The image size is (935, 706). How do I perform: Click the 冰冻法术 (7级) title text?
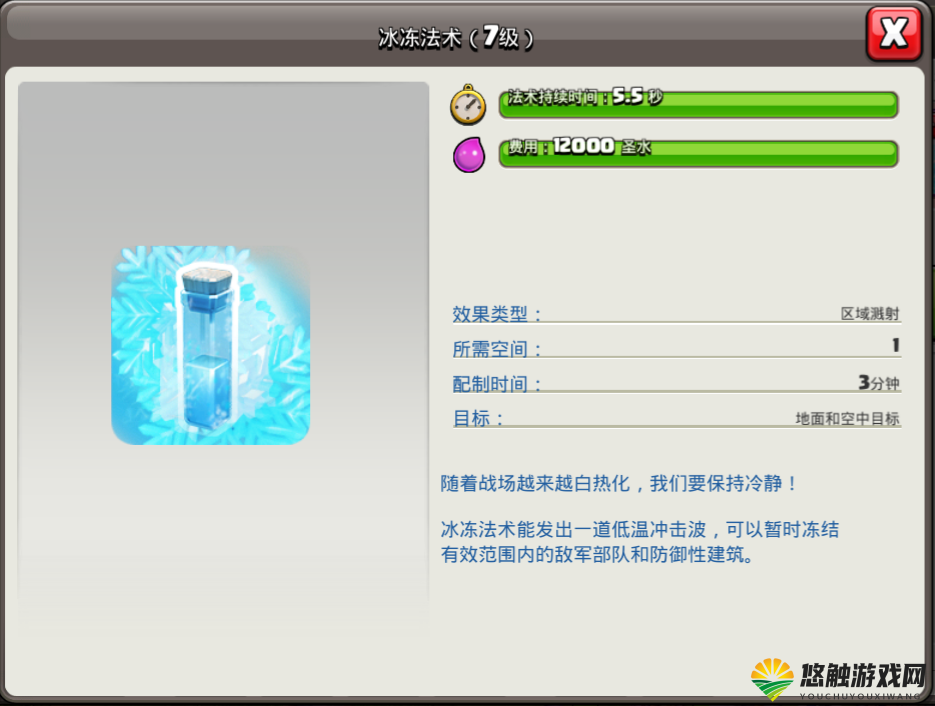(456, 38)
